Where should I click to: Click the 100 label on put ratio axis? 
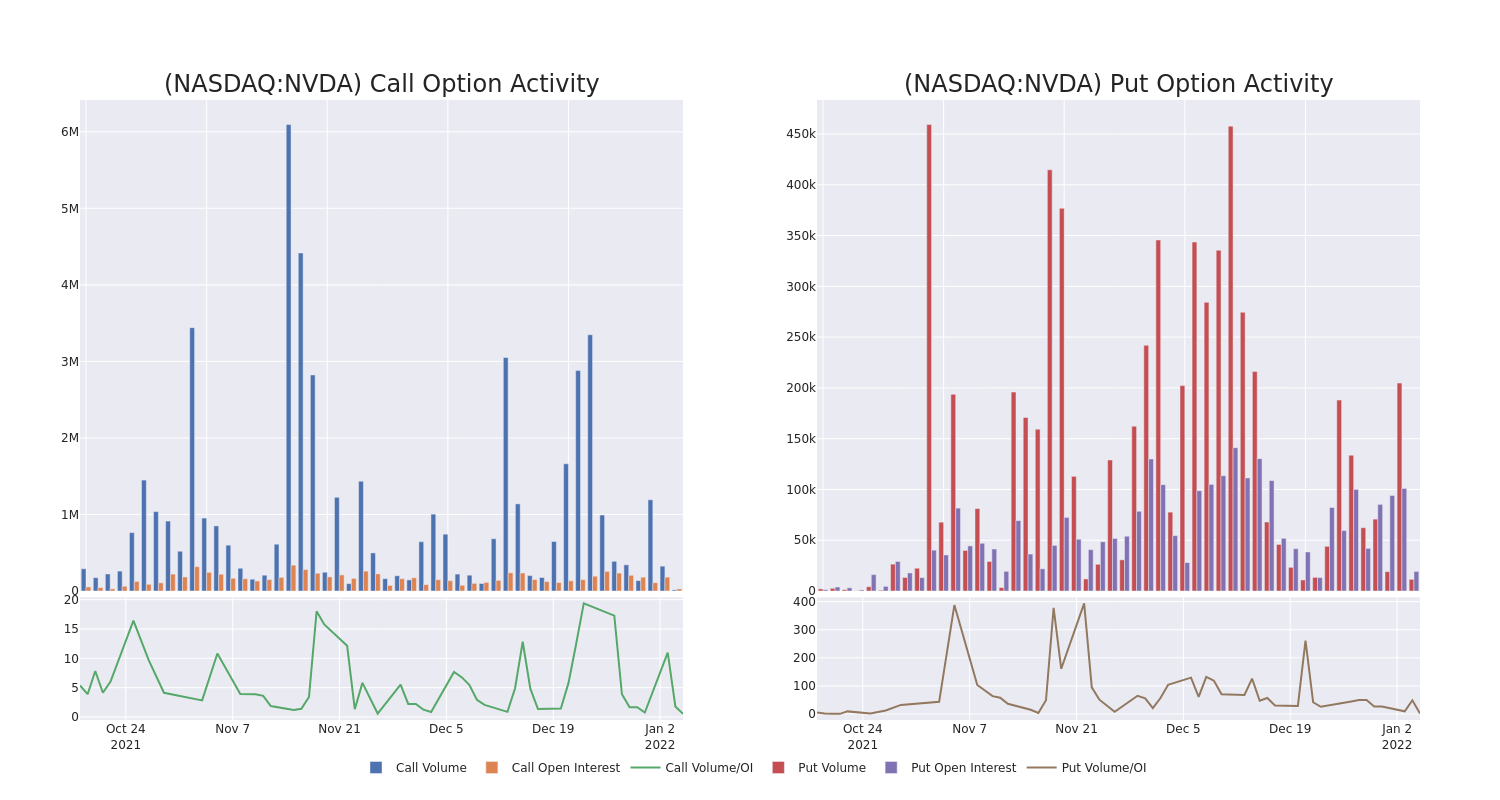pos(805,686)
